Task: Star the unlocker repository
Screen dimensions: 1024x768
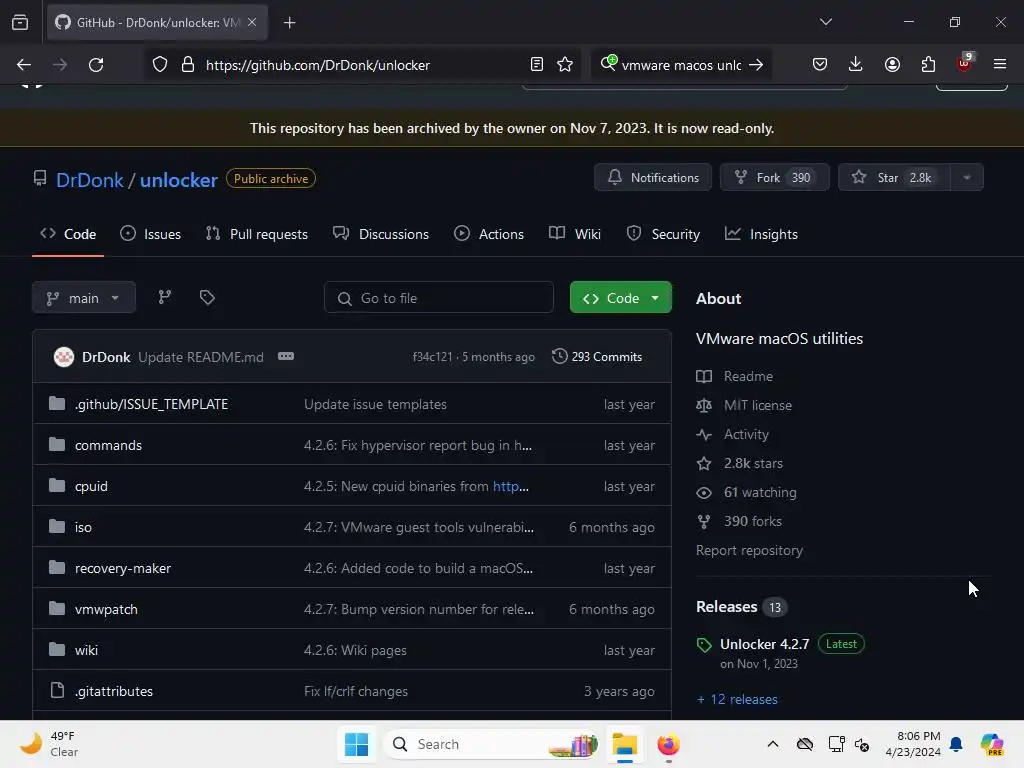Action: tap(894, 178)
